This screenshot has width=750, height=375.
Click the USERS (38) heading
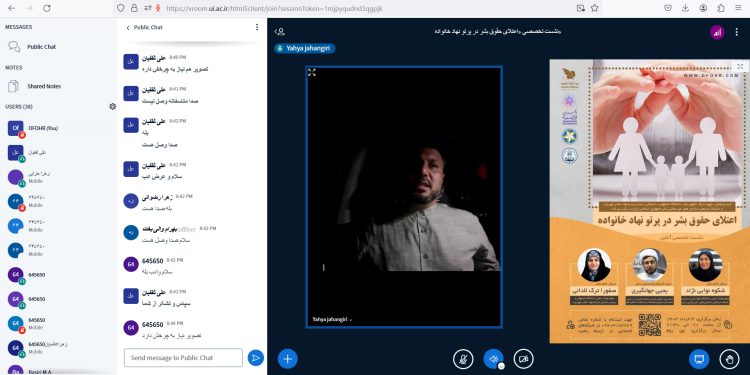[19, 107]
